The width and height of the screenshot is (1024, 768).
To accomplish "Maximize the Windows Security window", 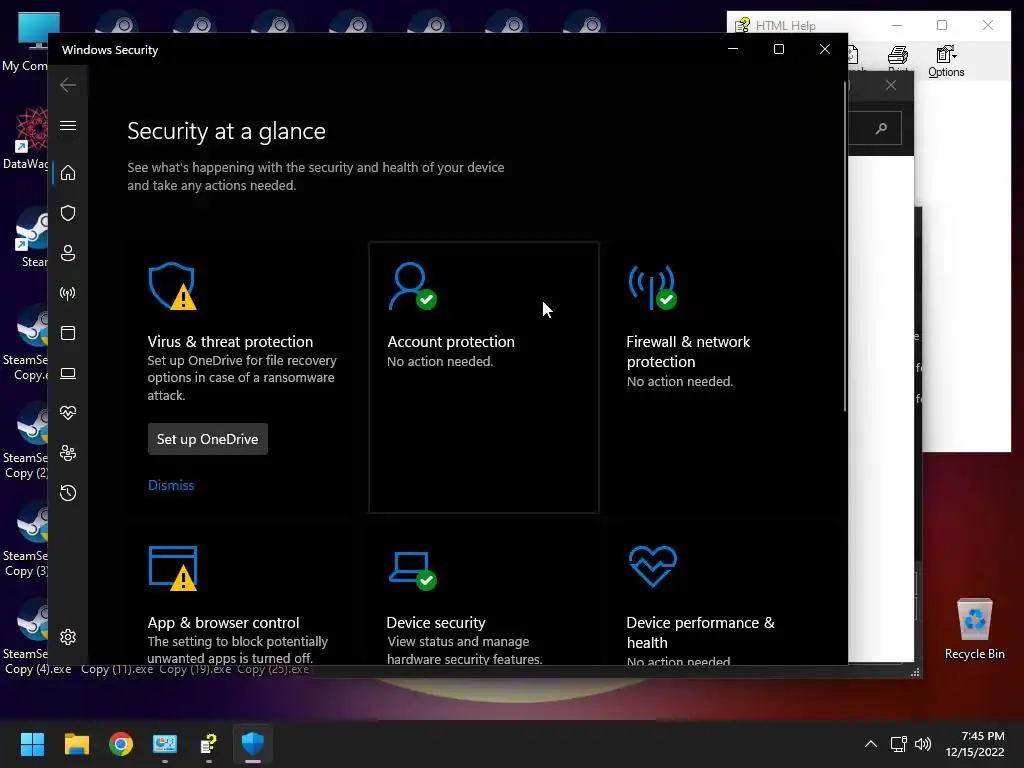I will (778, 50).
